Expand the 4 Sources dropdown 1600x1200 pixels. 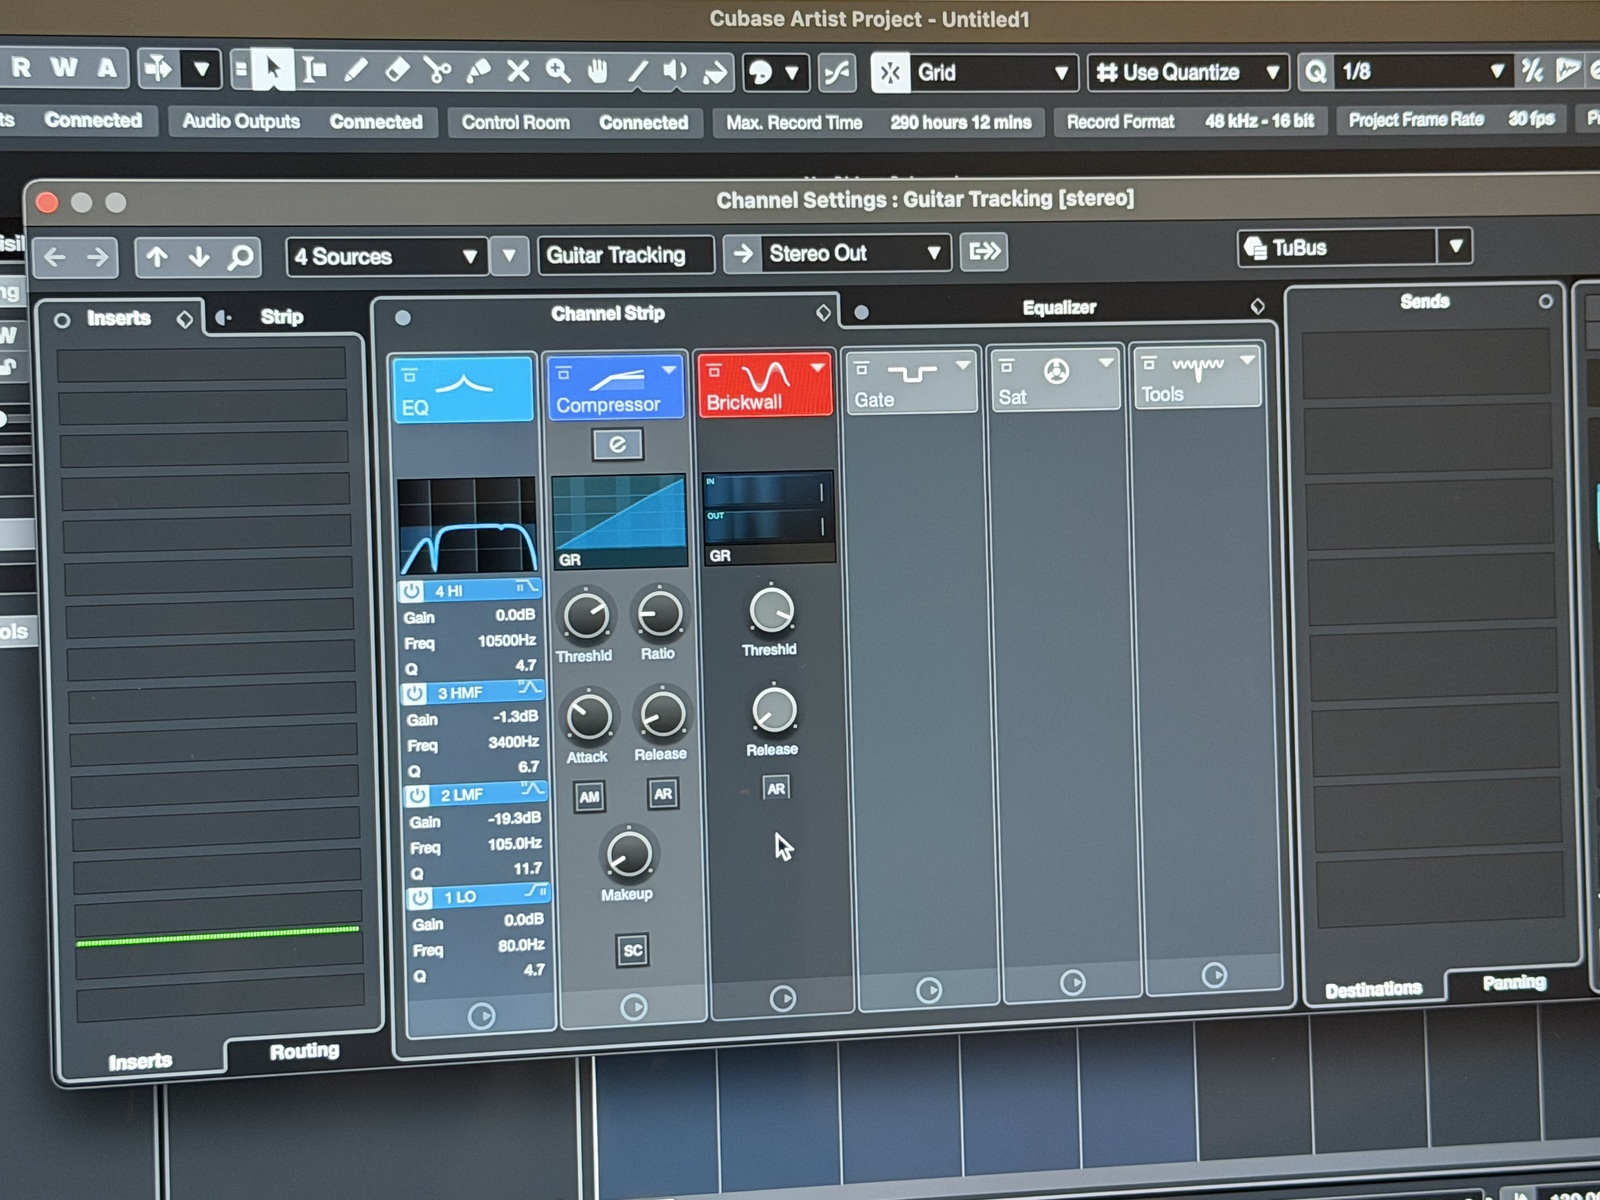387,256
